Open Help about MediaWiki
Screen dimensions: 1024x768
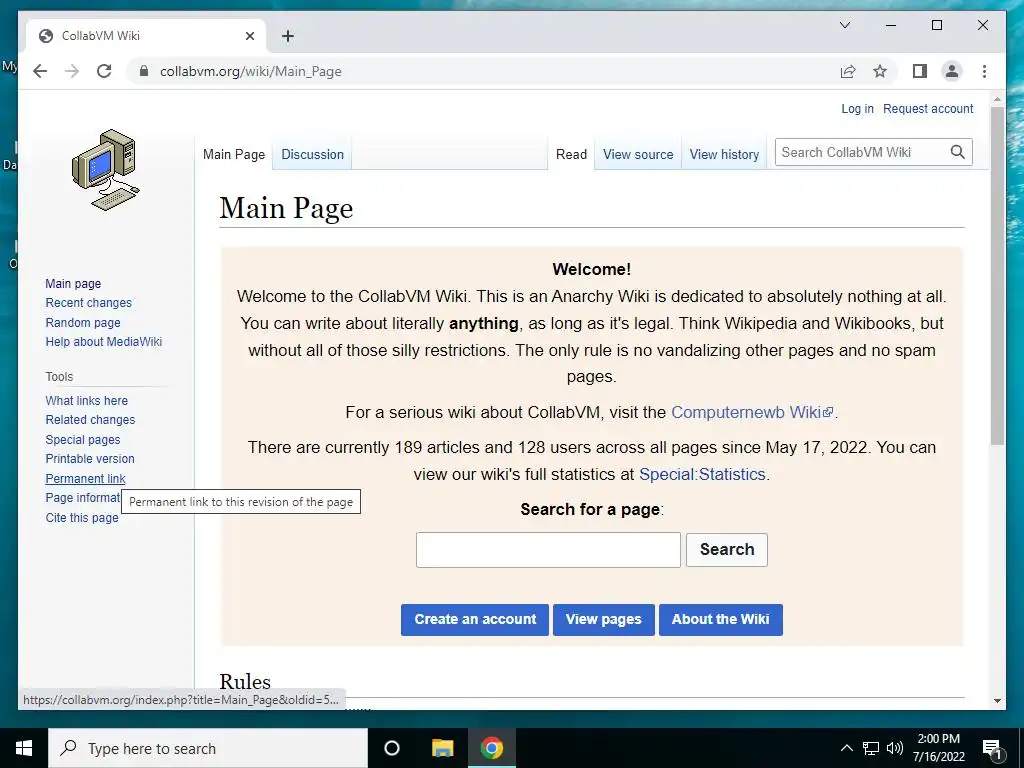tap(103, 342)
